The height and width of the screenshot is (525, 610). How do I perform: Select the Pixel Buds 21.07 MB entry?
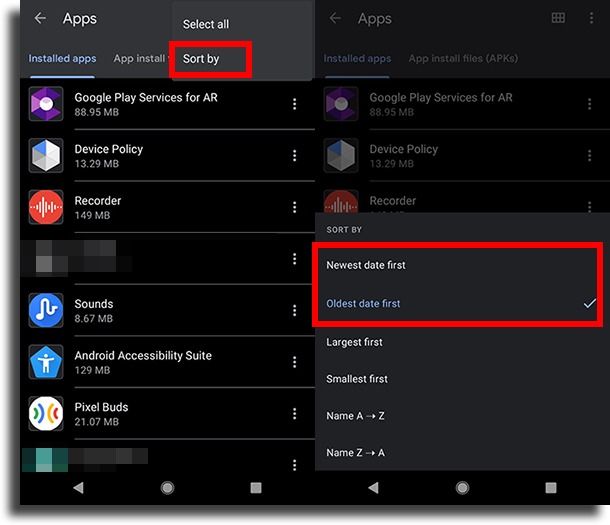tap(168, 414)
